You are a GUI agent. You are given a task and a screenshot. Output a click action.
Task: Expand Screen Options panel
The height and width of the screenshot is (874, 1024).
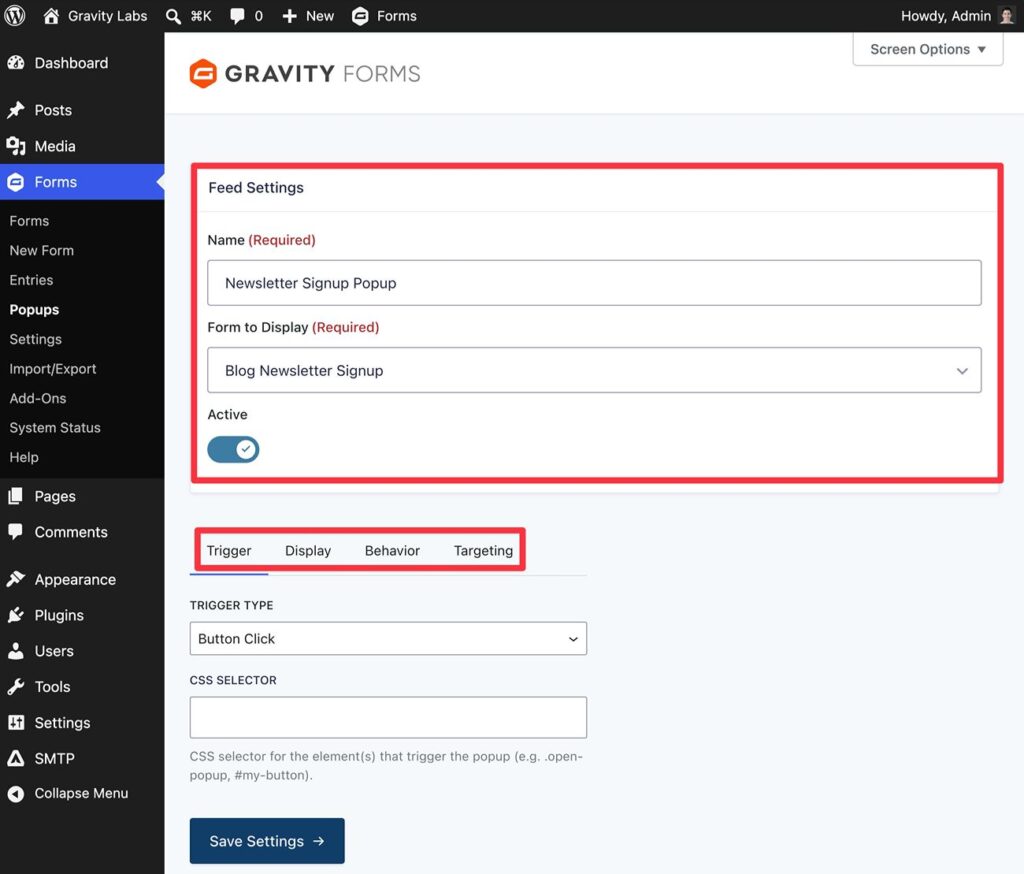pos(927,49)
